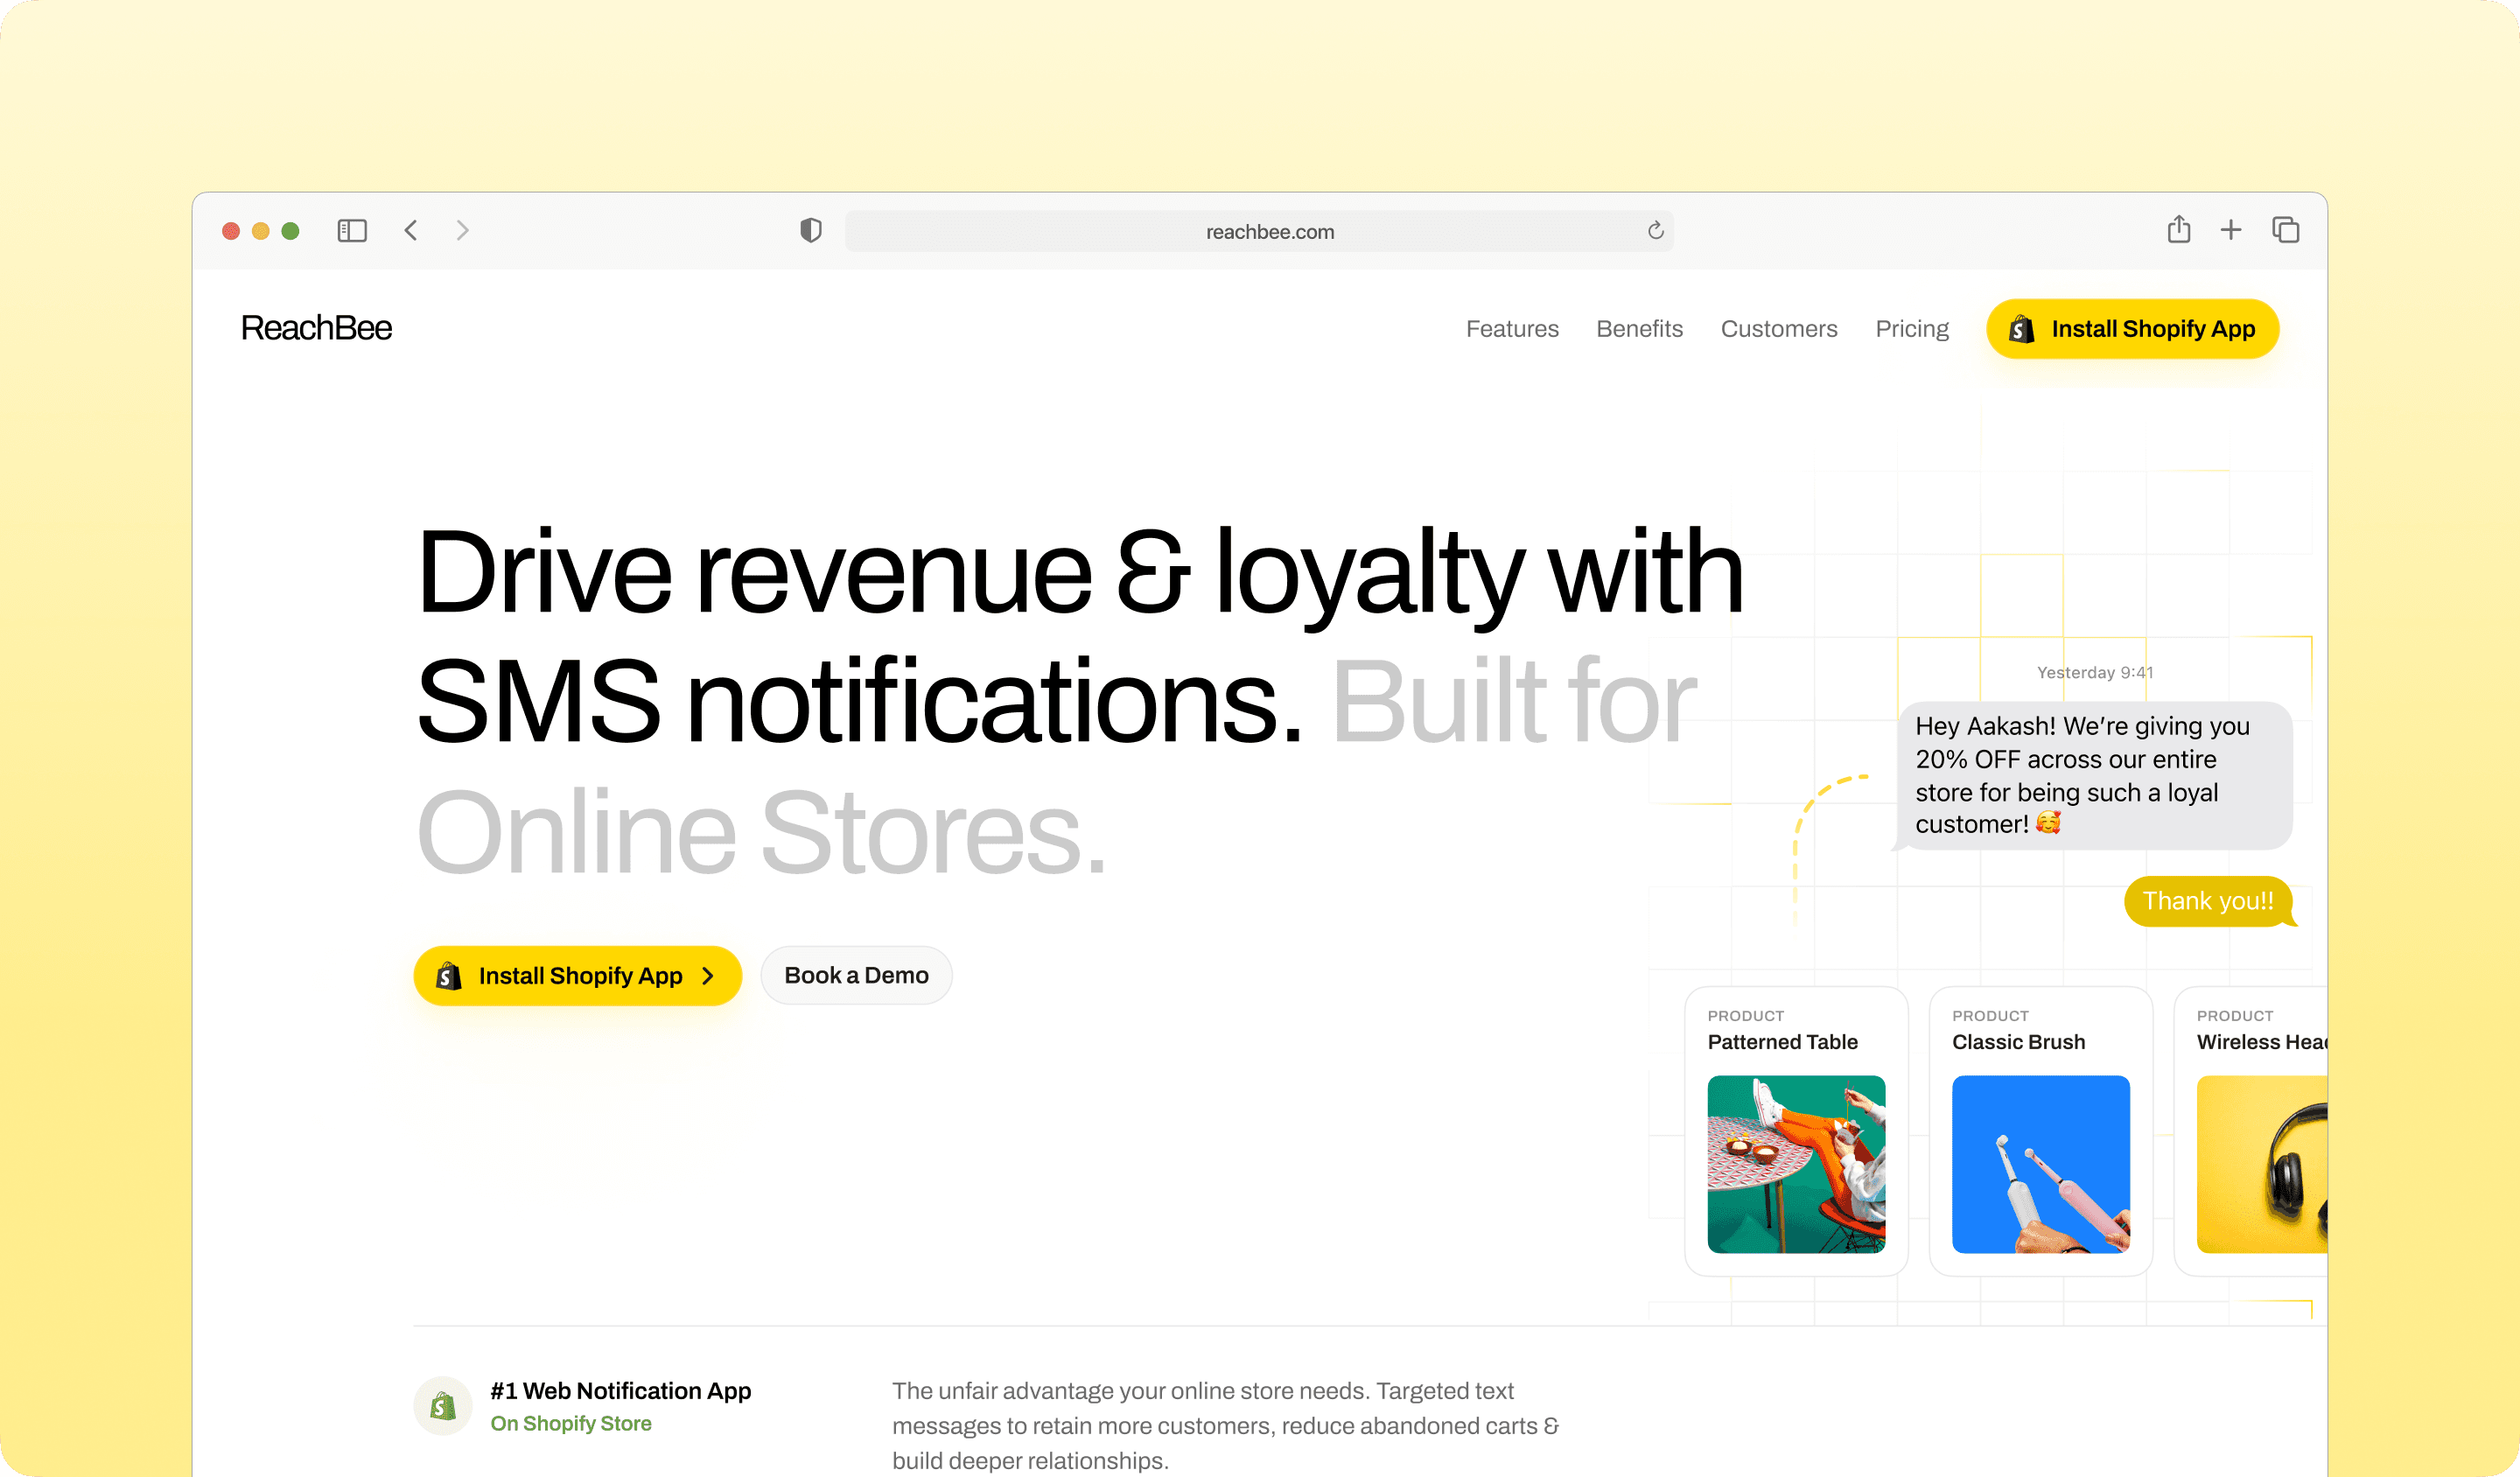Minimize the window with yellow button
This screenshot has width=2520, height=1477.
pyautogui.click(x=261, y=231)
